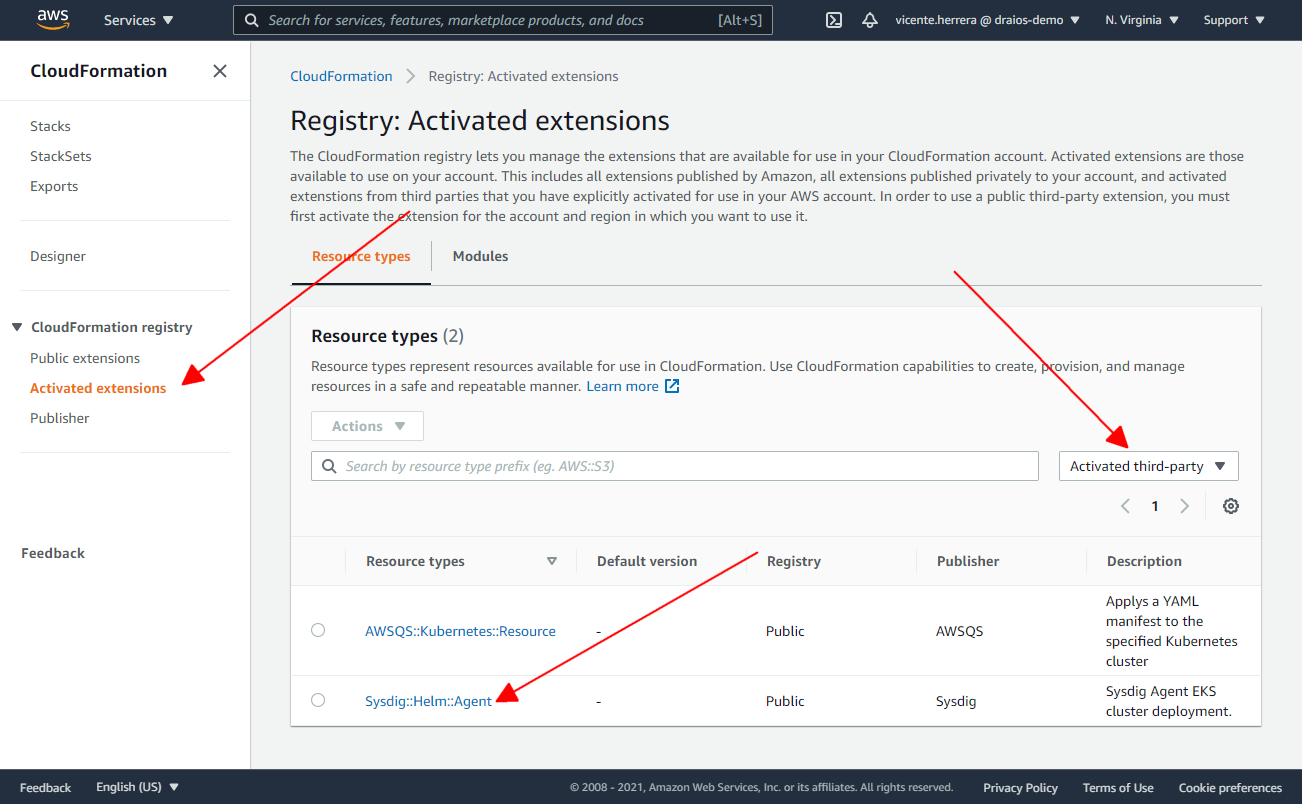
Task: Open Activated extensions in sidebar
Action: pyautogui.click(x=98, y=388)
